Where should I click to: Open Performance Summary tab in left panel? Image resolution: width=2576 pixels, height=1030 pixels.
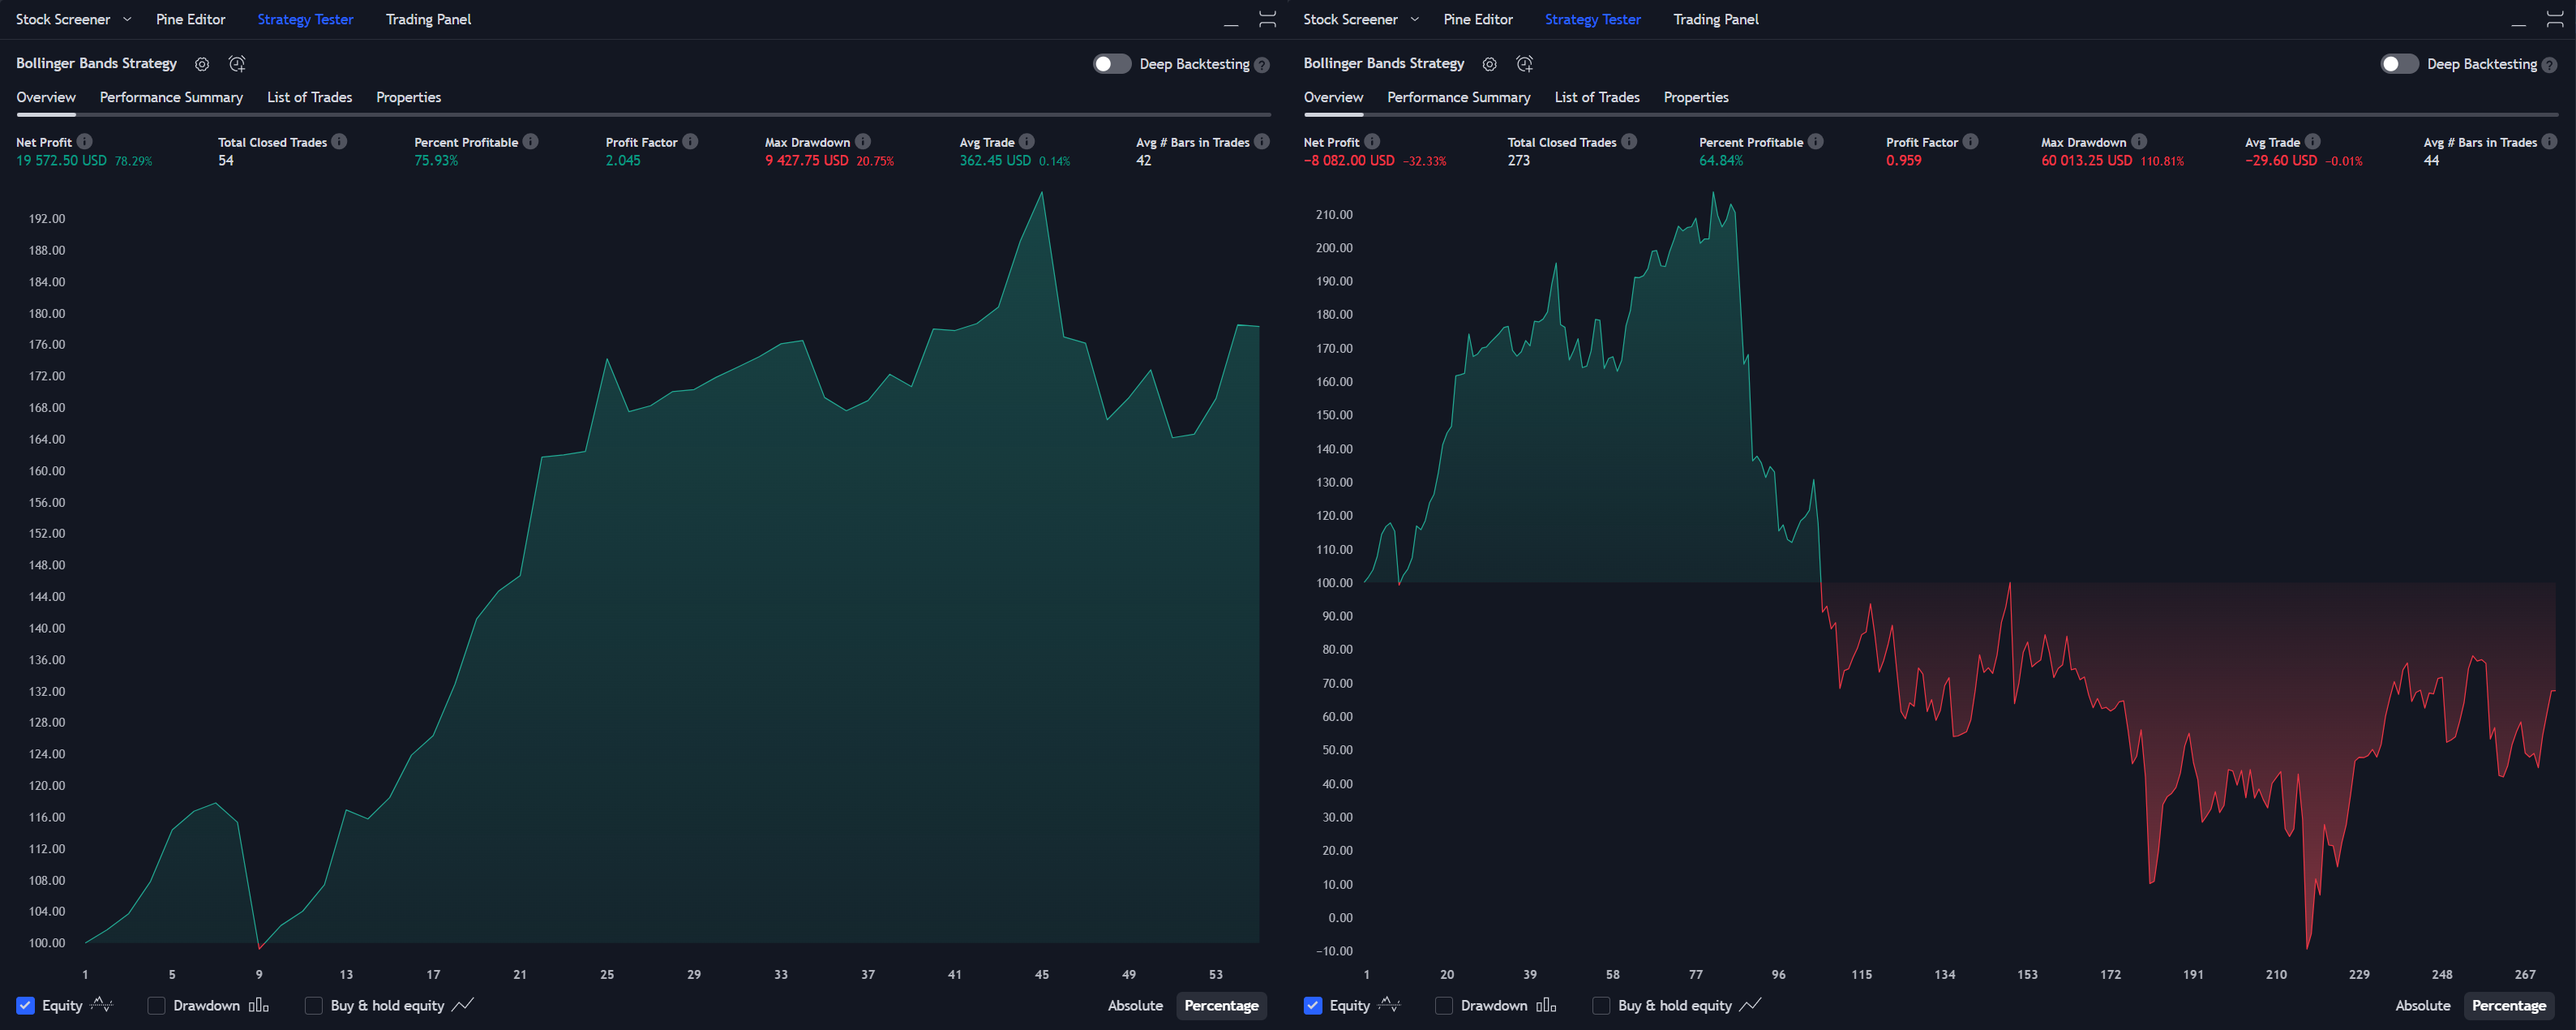coord(171,97)
